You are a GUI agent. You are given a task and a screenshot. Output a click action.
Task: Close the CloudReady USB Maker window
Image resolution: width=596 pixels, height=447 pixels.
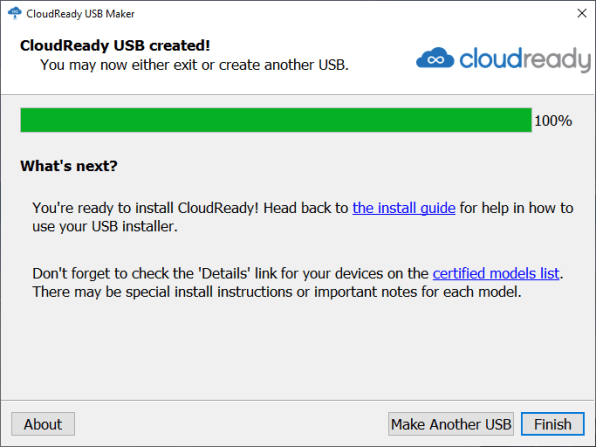582,13
